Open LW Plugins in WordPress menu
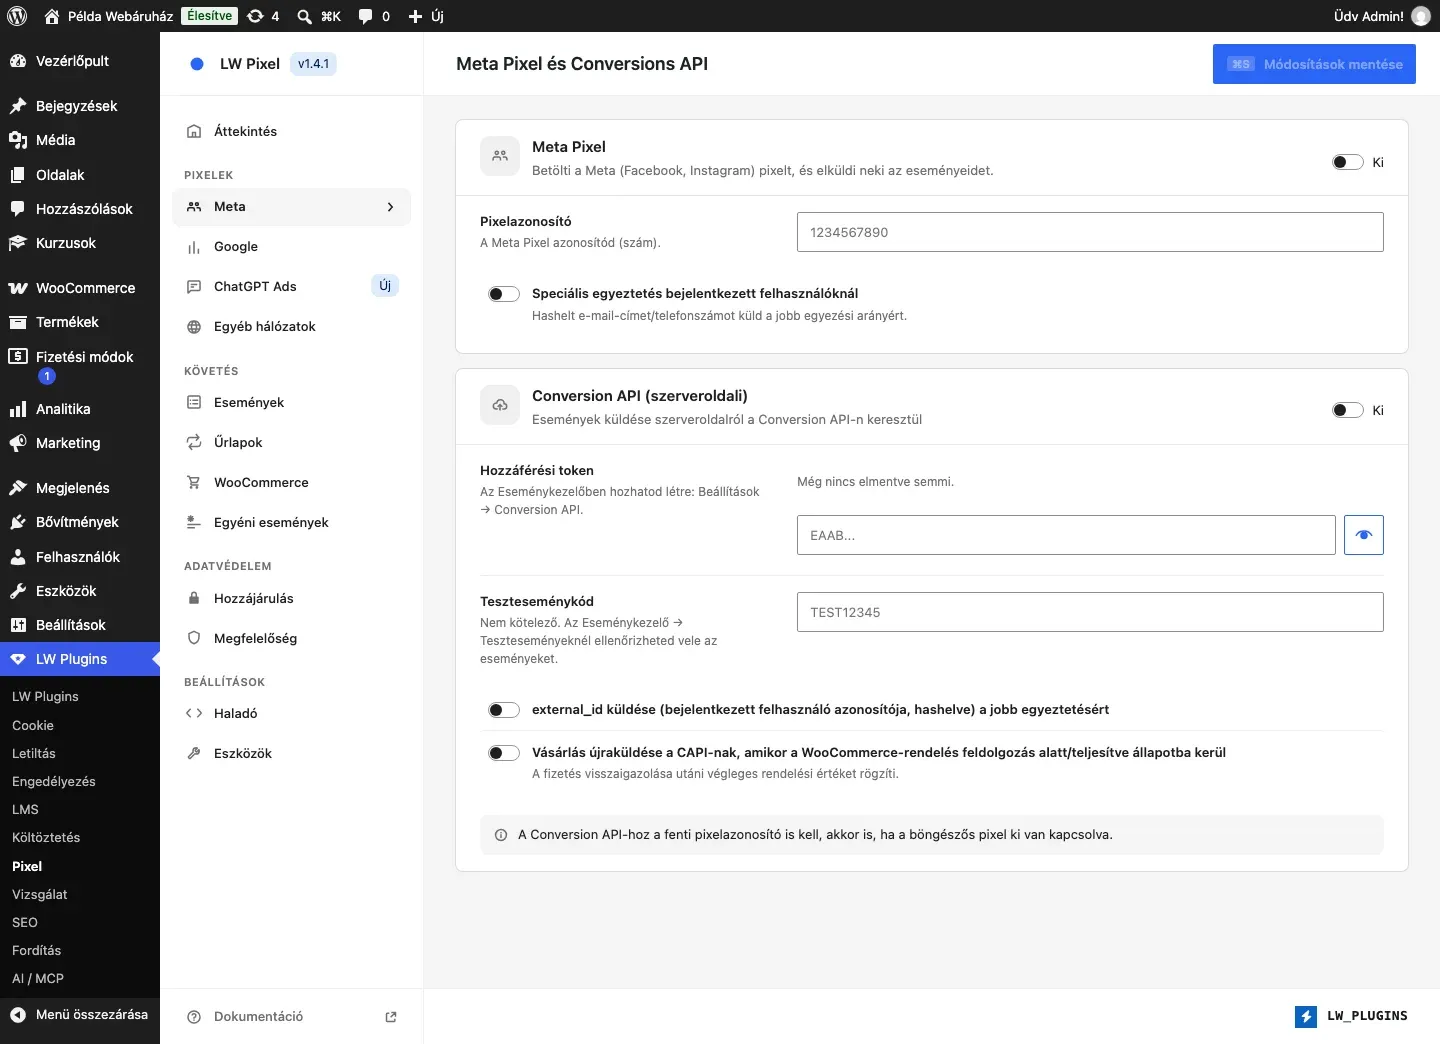The width and height of the screenshot is (1440, 1044). point(80,659)
